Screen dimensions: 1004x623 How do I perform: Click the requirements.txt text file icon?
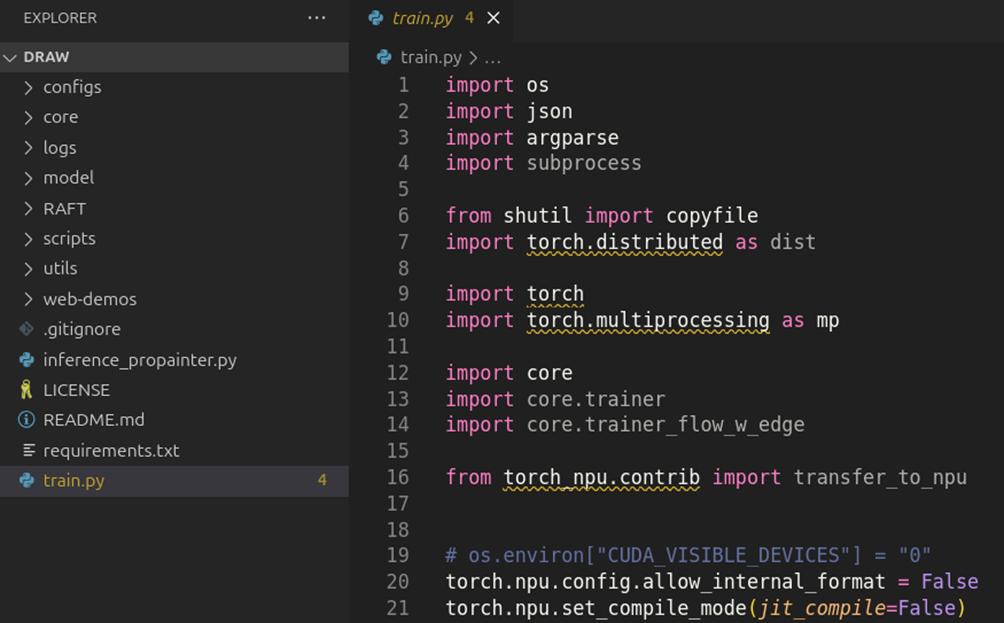pyautogui.click(x=27, y=451)
